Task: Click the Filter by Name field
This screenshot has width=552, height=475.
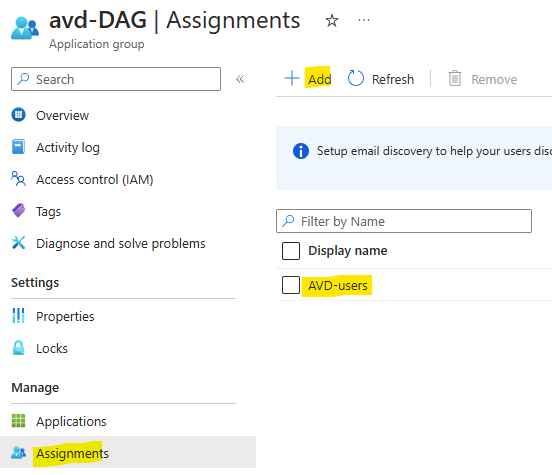Action: tap(404, 221)
